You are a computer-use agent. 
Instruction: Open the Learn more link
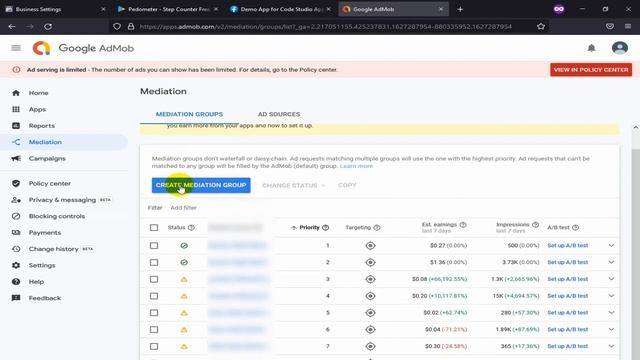(x=356, y=166)
